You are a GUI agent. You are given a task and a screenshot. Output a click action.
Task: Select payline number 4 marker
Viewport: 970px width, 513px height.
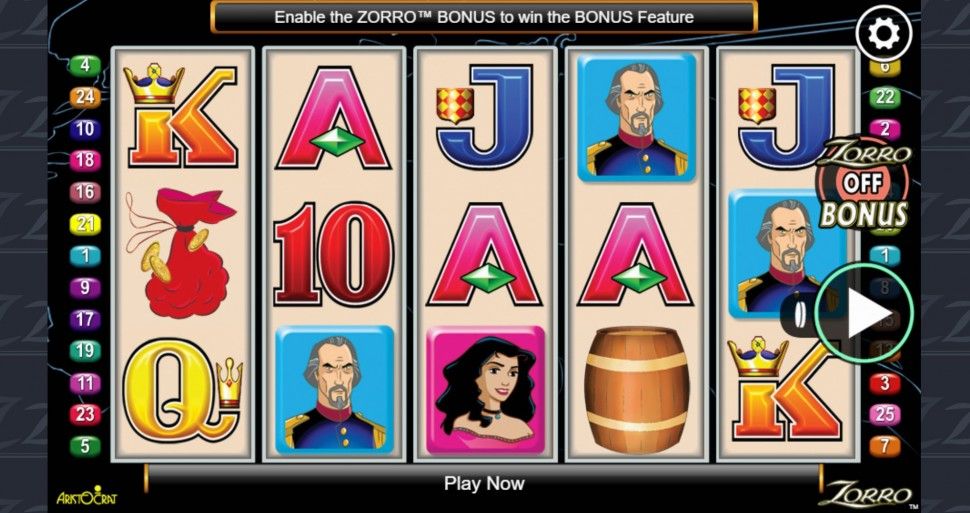85,65
